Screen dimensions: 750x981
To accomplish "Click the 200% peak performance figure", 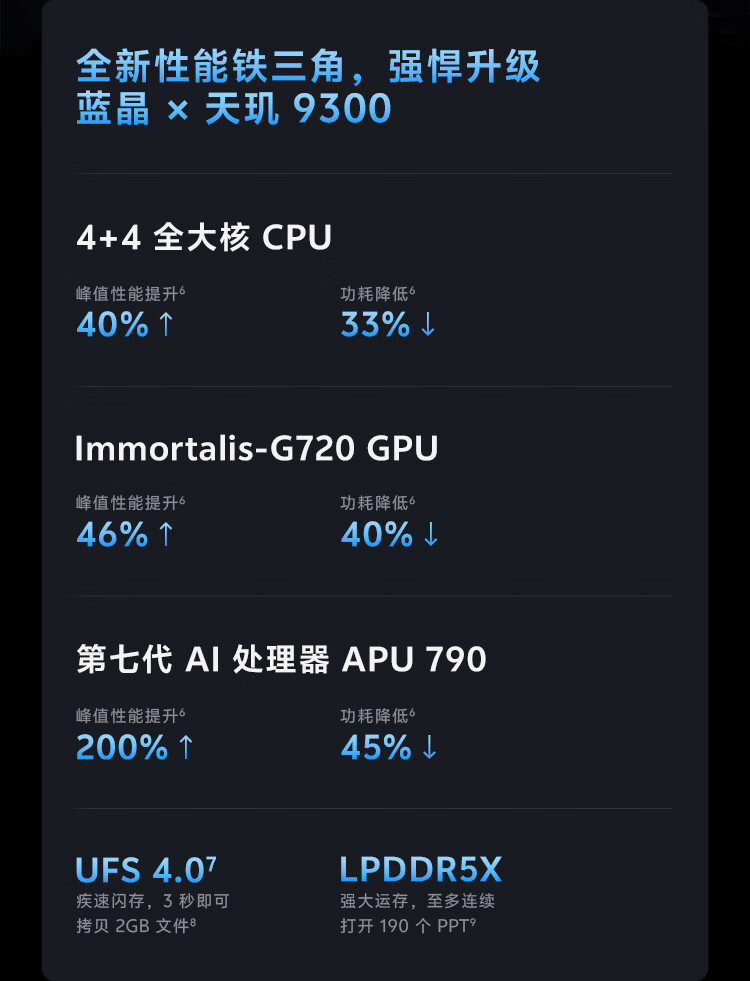I will coord(122,748).
